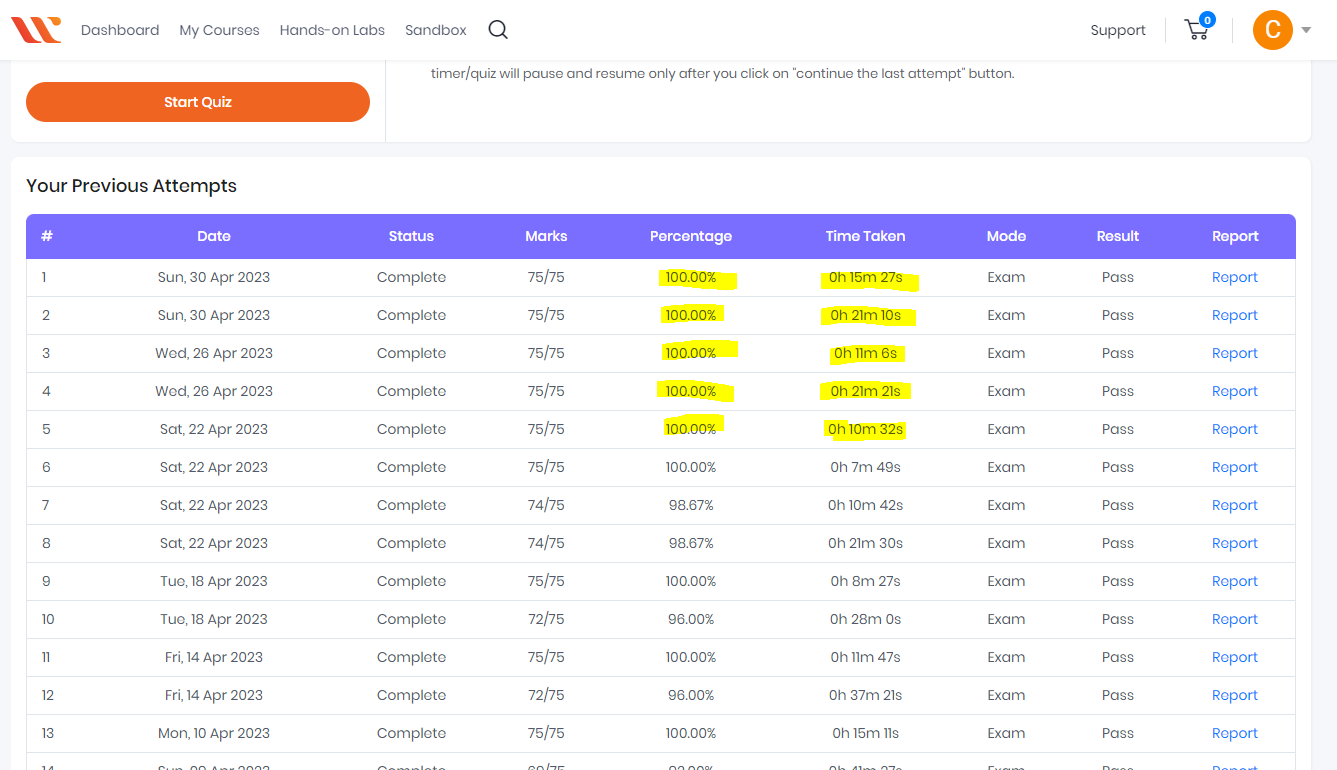The image size is (1337, 770).
Task: Click 72/75 marks in attempt 10
Action: tap(546, 619)
